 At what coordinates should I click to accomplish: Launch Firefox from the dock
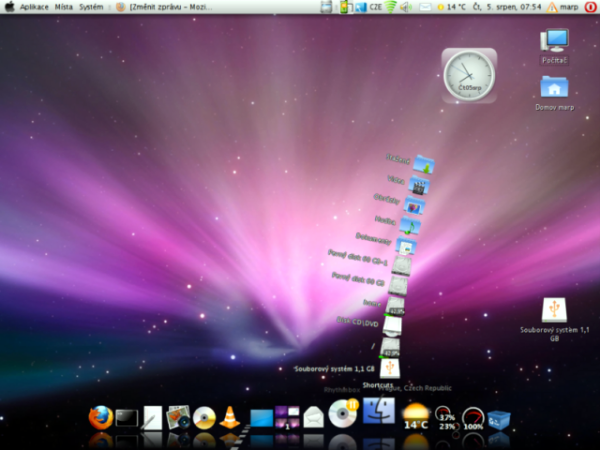click(x=101, y=417)
